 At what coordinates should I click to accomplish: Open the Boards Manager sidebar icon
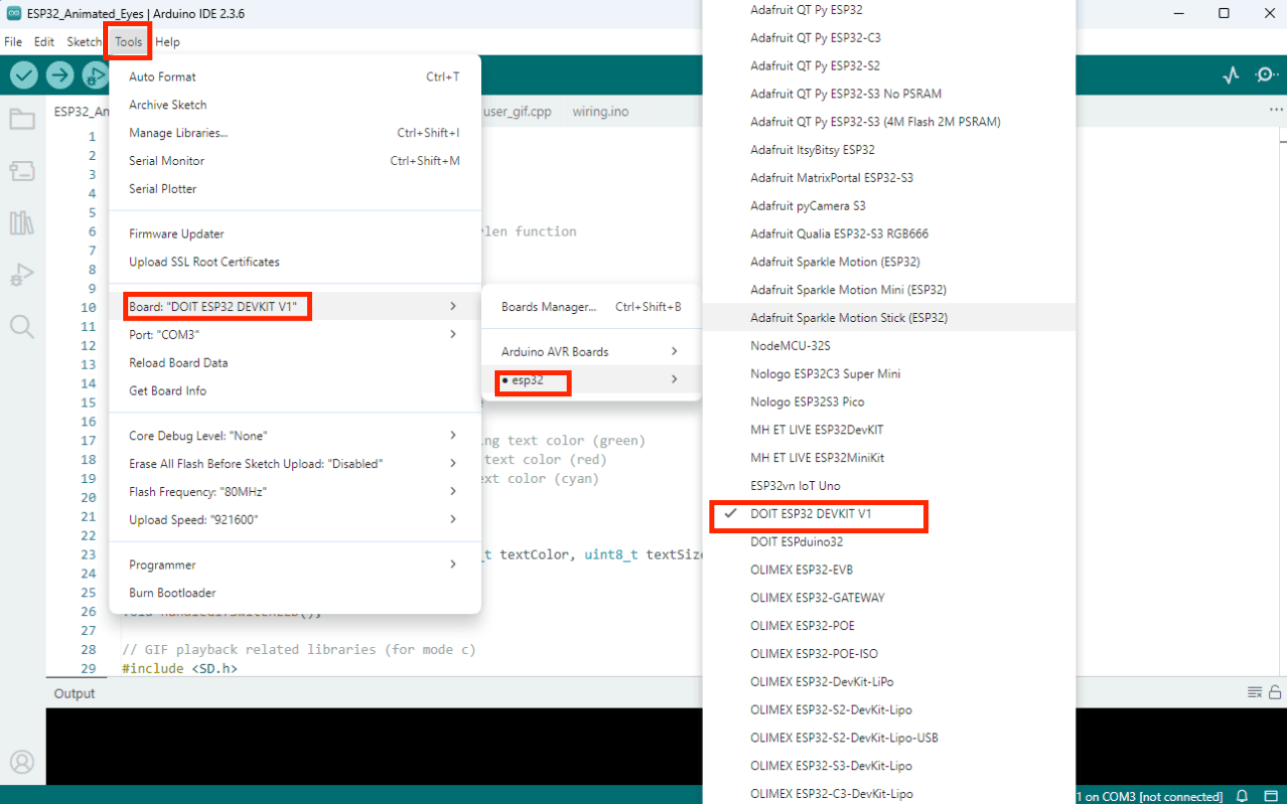click(22, 171)
